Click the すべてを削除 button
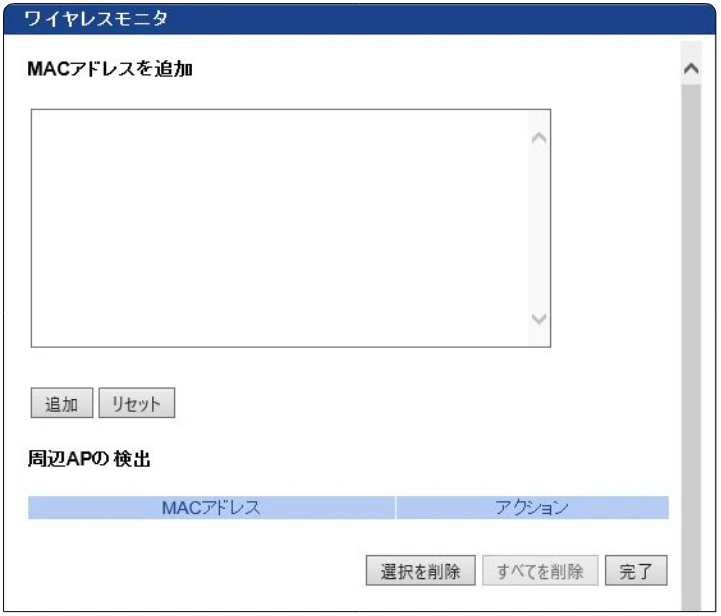 click(x=540, y=570)
